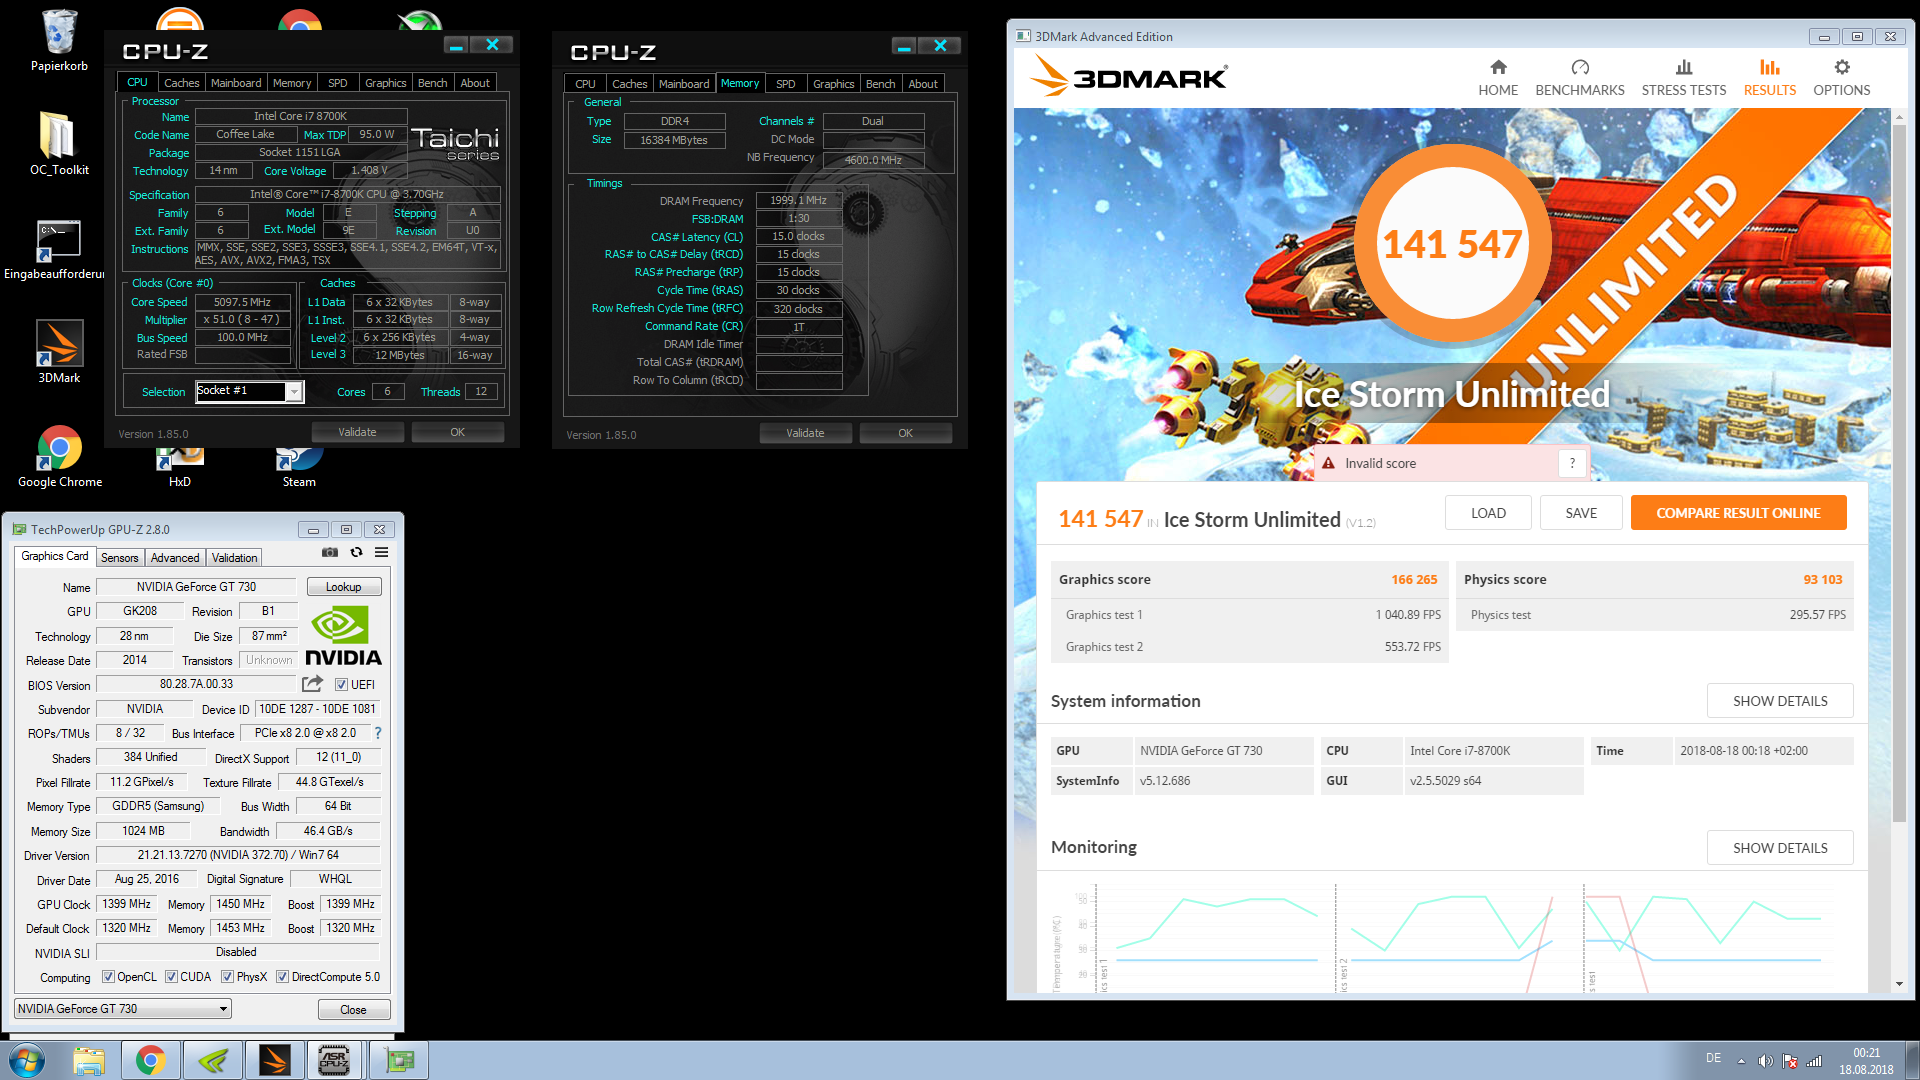Viewport: 1920px width, 1080px height.
Task: Toggle the PhysX checkbox
Action: coord(227,977)
